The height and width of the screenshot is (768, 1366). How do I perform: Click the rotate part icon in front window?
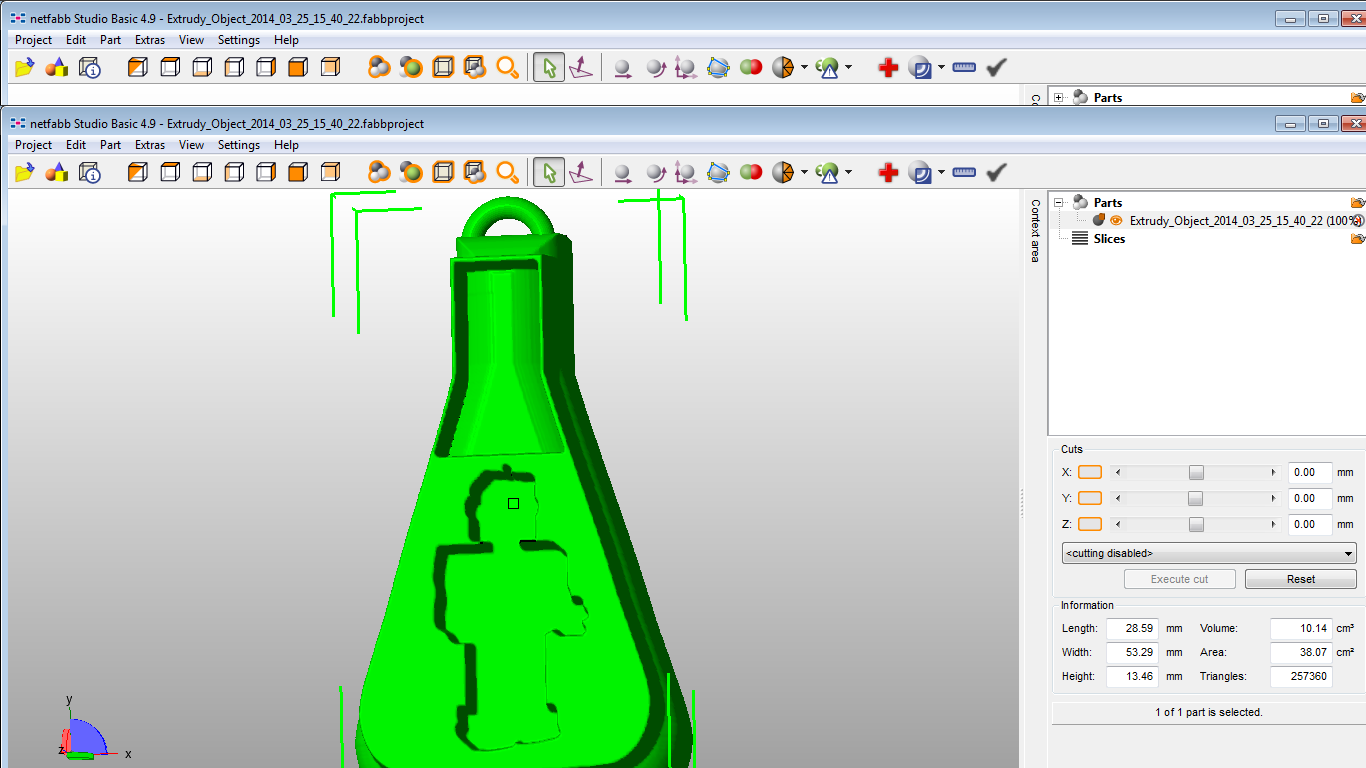coord(655,172)
